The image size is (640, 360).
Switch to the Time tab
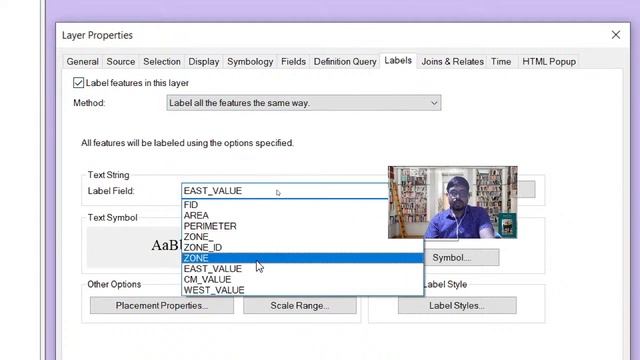(501, 62)
